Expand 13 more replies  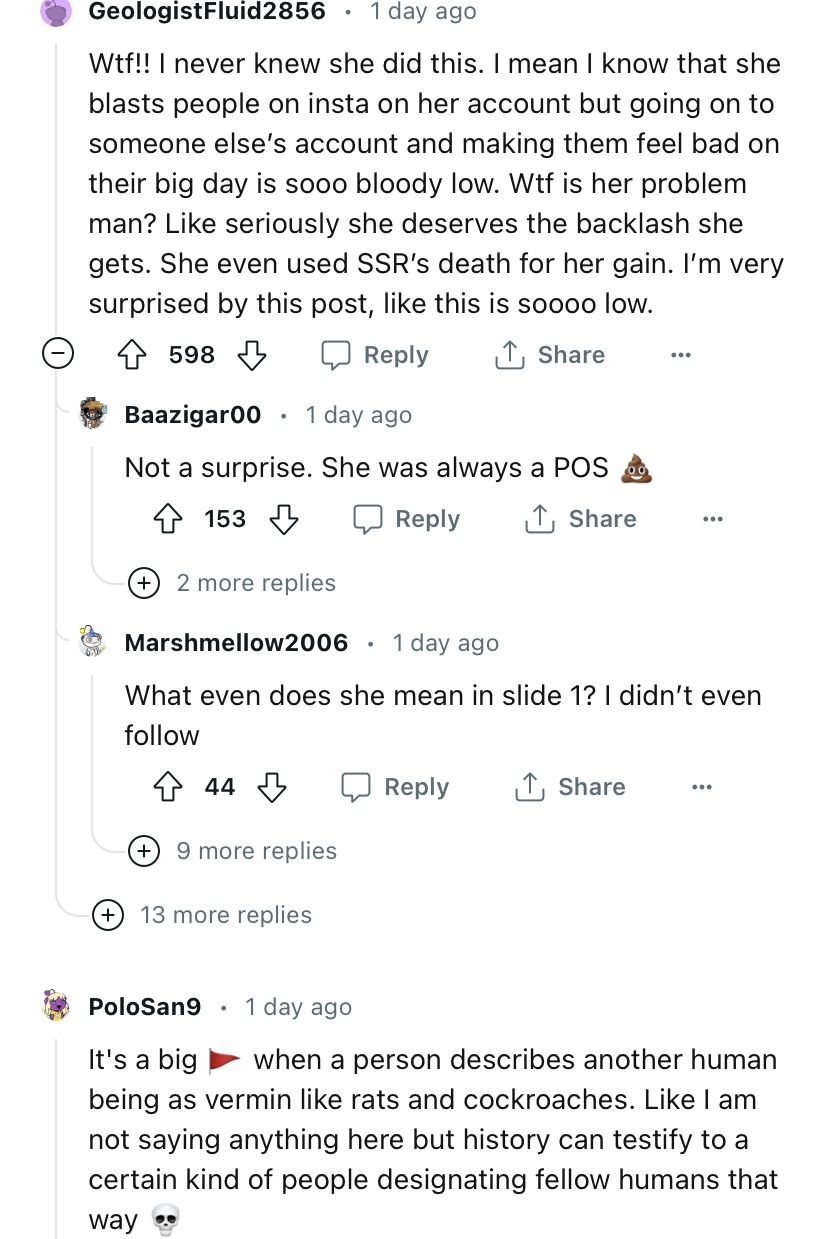coord(108,915)
